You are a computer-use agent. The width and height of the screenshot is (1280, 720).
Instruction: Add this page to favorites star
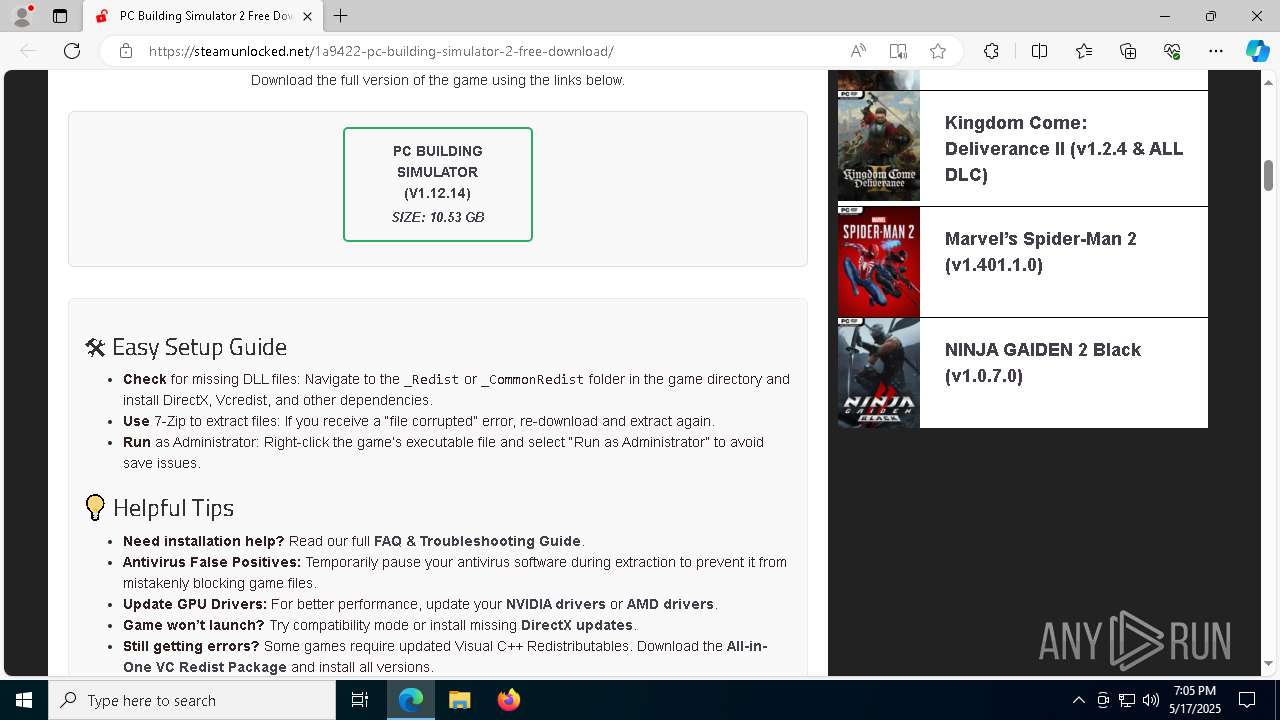938,51
